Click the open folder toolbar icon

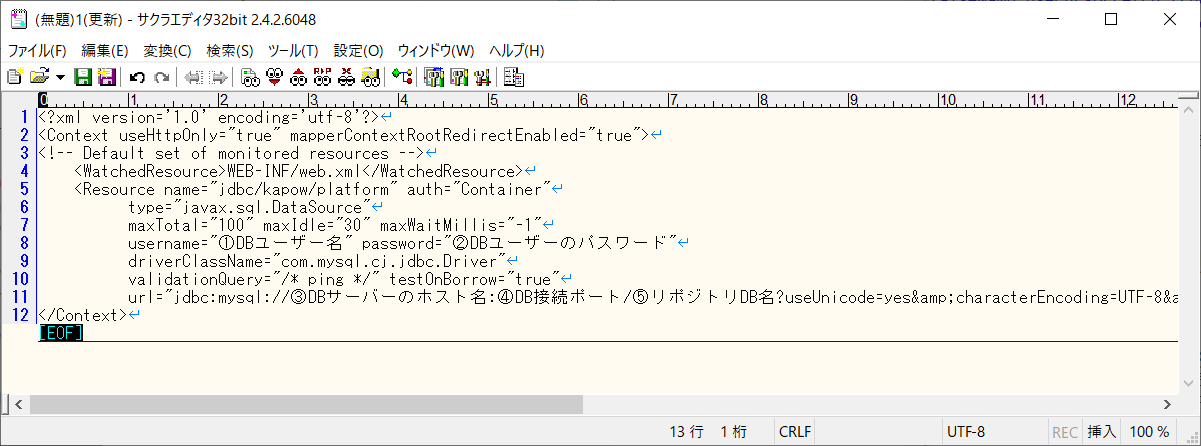(x=40, y=76)
